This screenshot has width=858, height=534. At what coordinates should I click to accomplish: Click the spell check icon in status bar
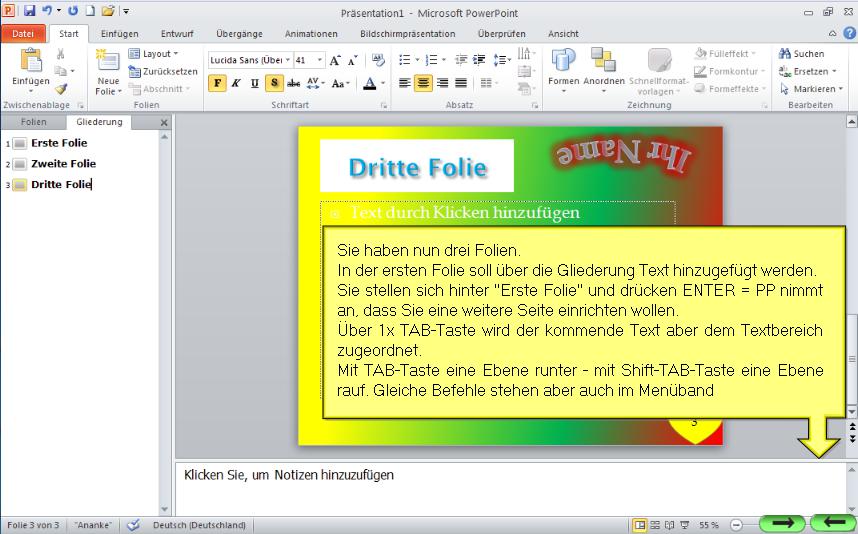133,524
